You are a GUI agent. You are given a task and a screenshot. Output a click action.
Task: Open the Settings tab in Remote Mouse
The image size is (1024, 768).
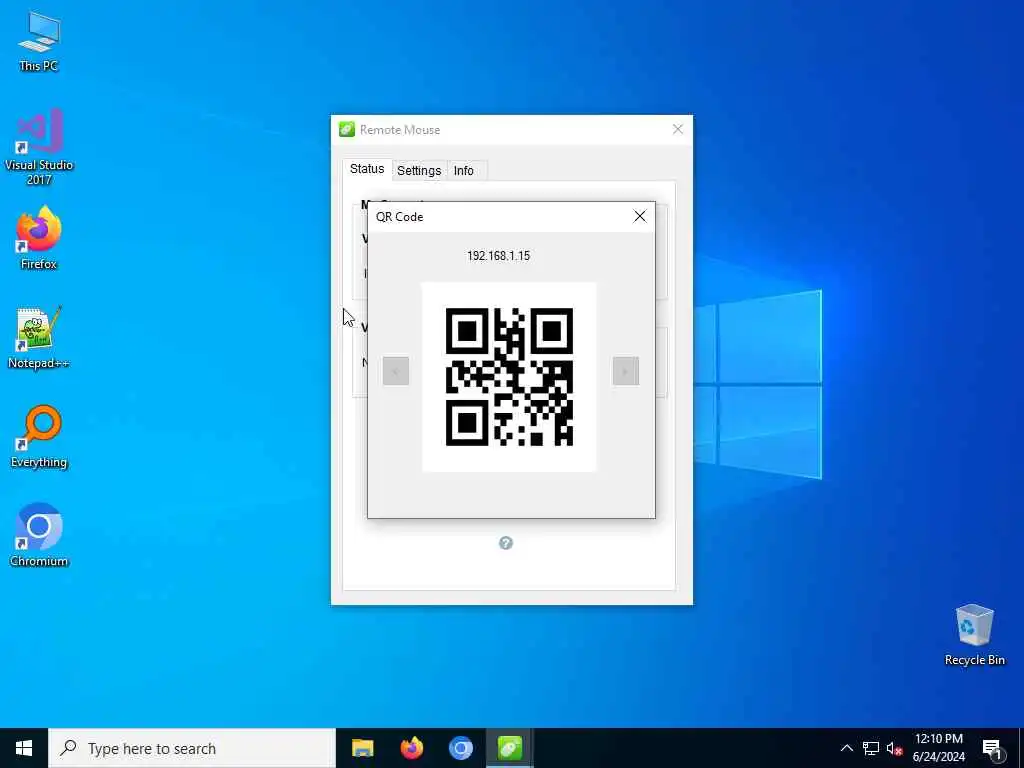coord(419,170)
